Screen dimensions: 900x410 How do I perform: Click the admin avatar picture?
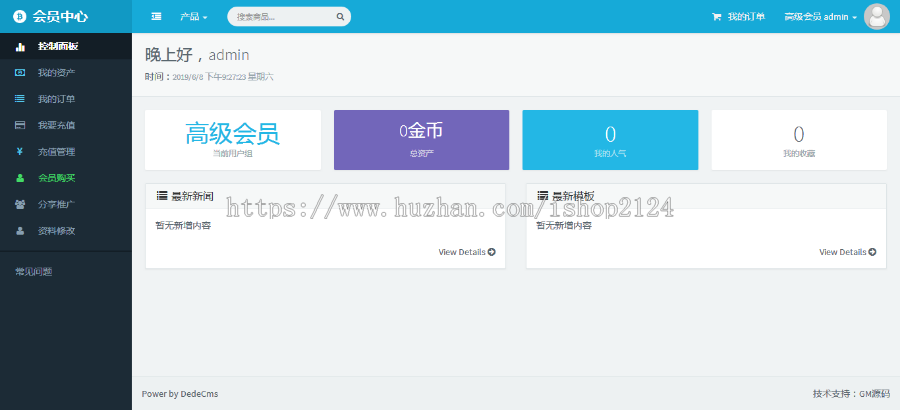876,17
